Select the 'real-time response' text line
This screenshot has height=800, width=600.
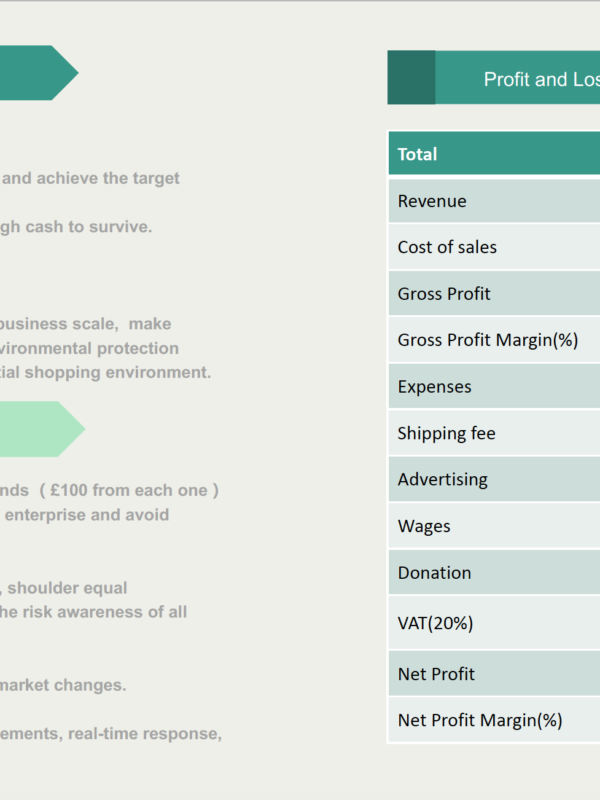(x=111, y=734)
